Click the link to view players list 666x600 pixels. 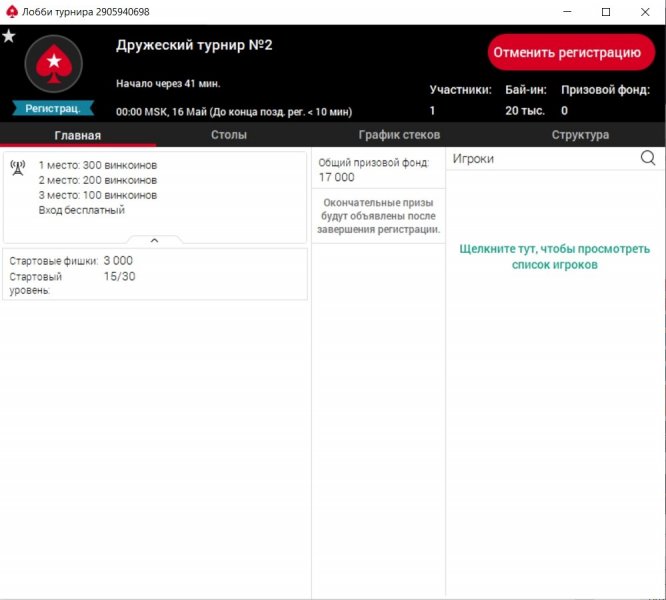click(554, 257)
